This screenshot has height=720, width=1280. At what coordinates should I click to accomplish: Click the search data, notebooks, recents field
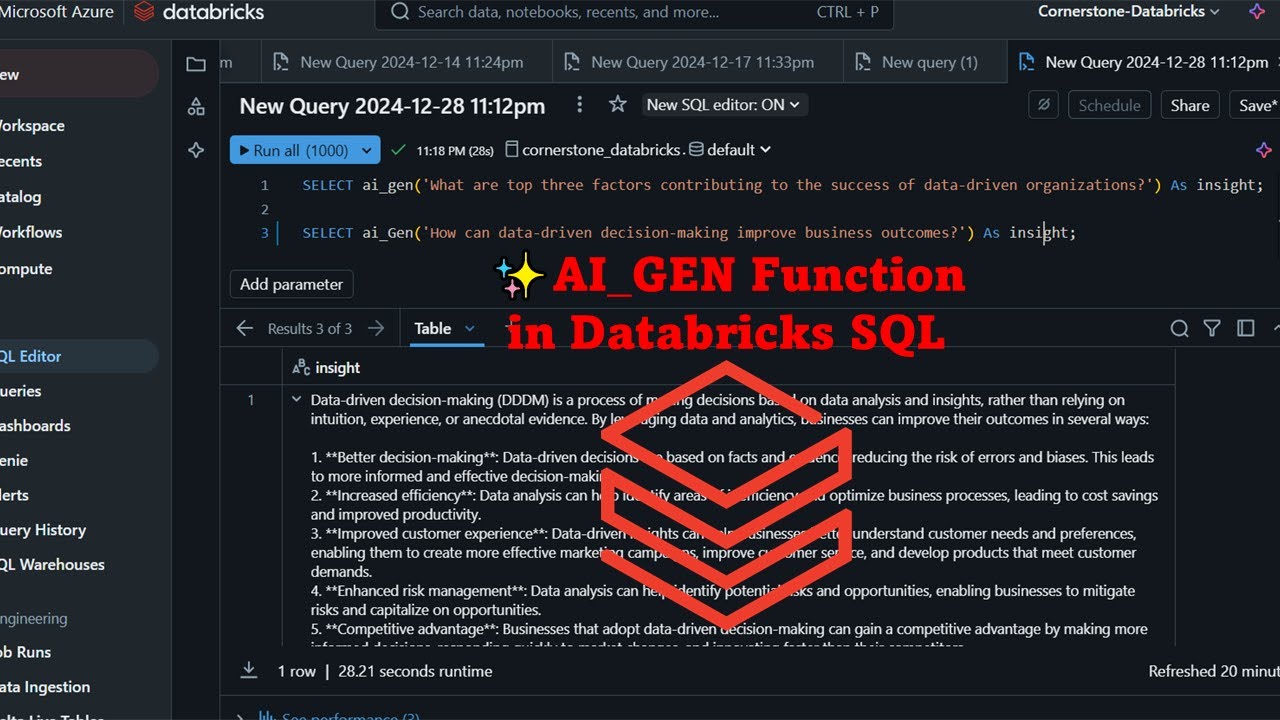click(634, 12)
